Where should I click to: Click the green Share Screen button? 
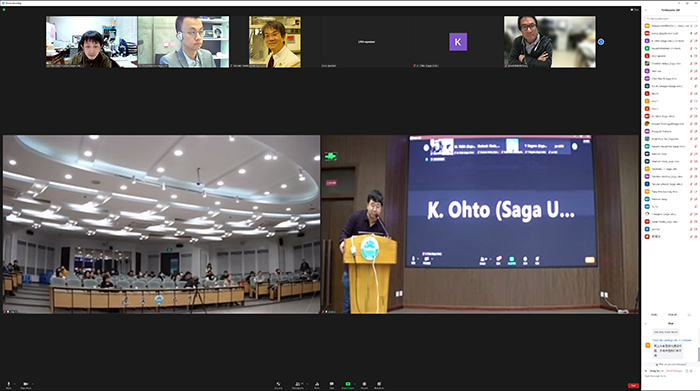point(348,384)
